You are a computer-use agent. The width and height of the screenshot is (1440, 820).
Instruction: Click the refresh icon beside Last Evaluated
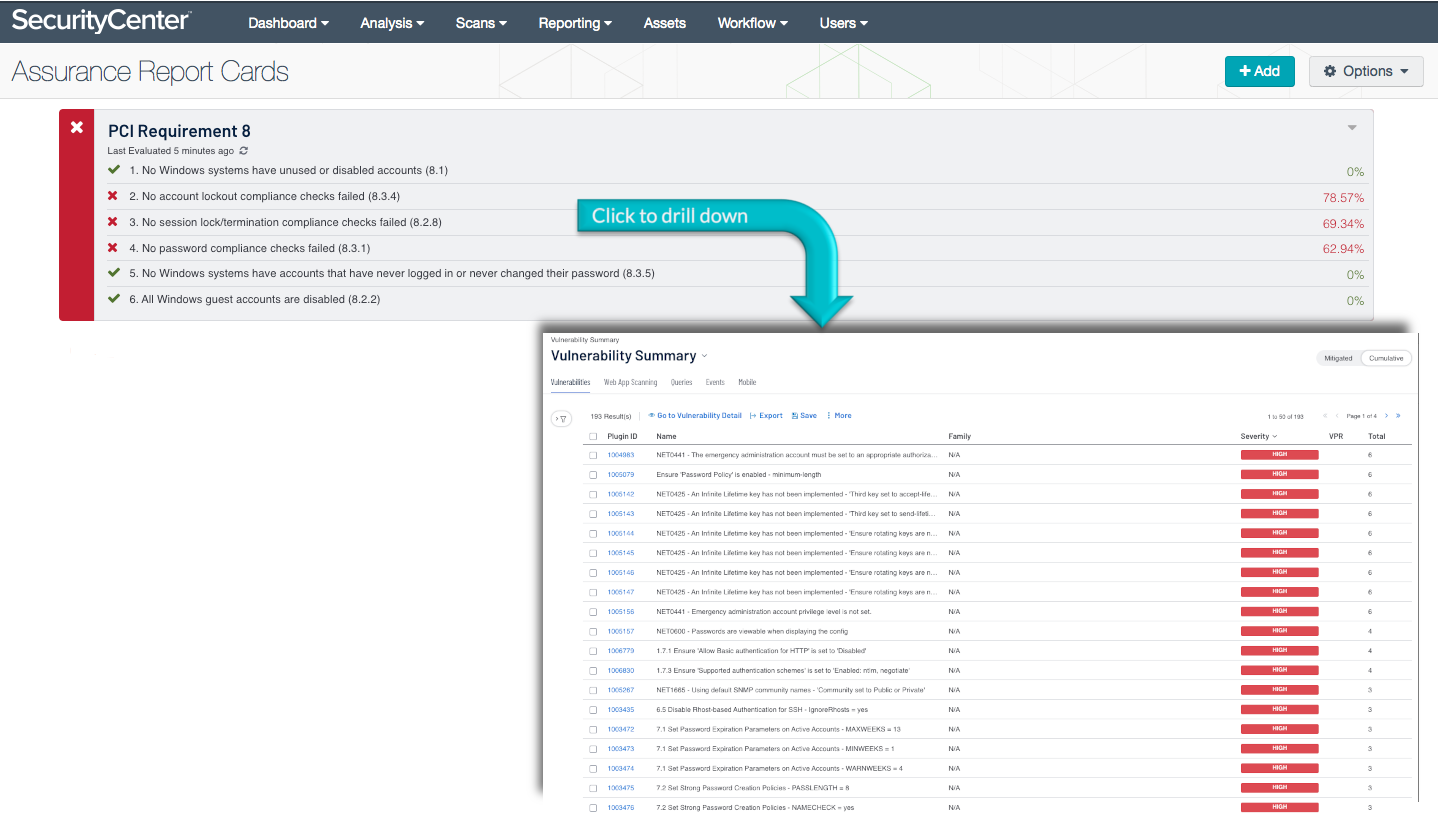pyautogui.click(x=244, y=151)
